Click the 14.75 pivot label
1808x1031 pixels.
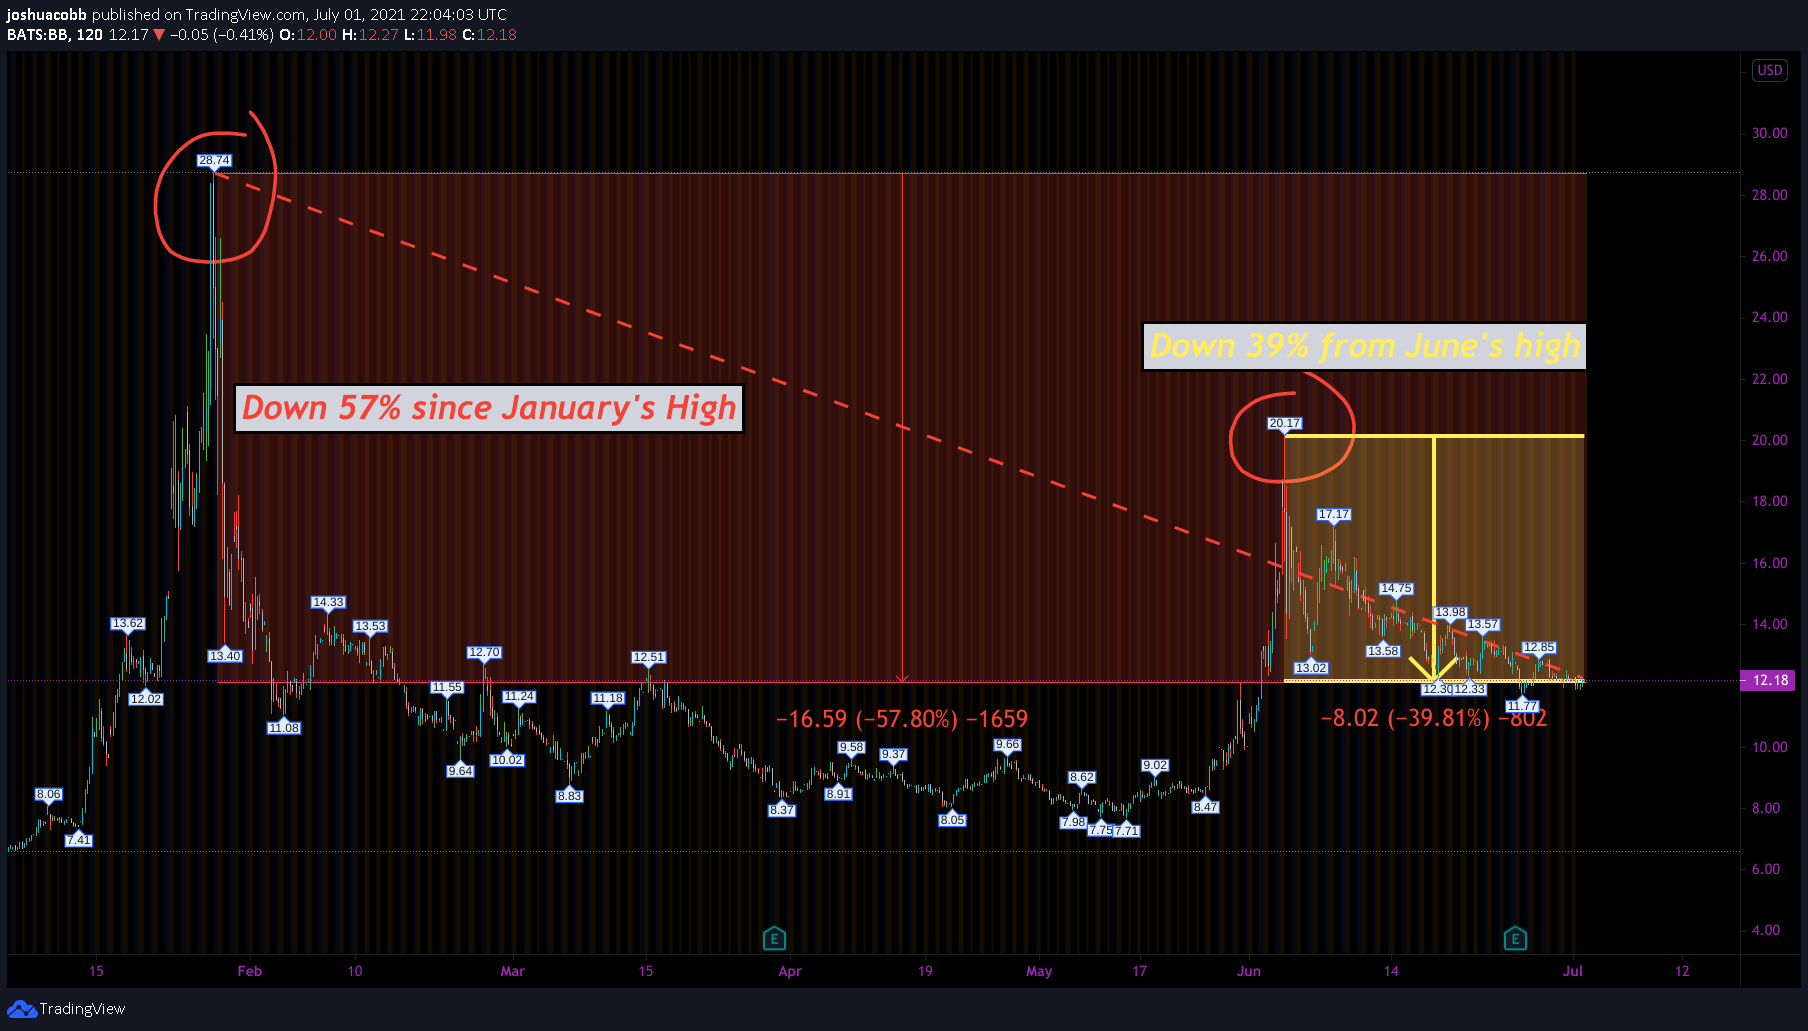coord(1396,588)
